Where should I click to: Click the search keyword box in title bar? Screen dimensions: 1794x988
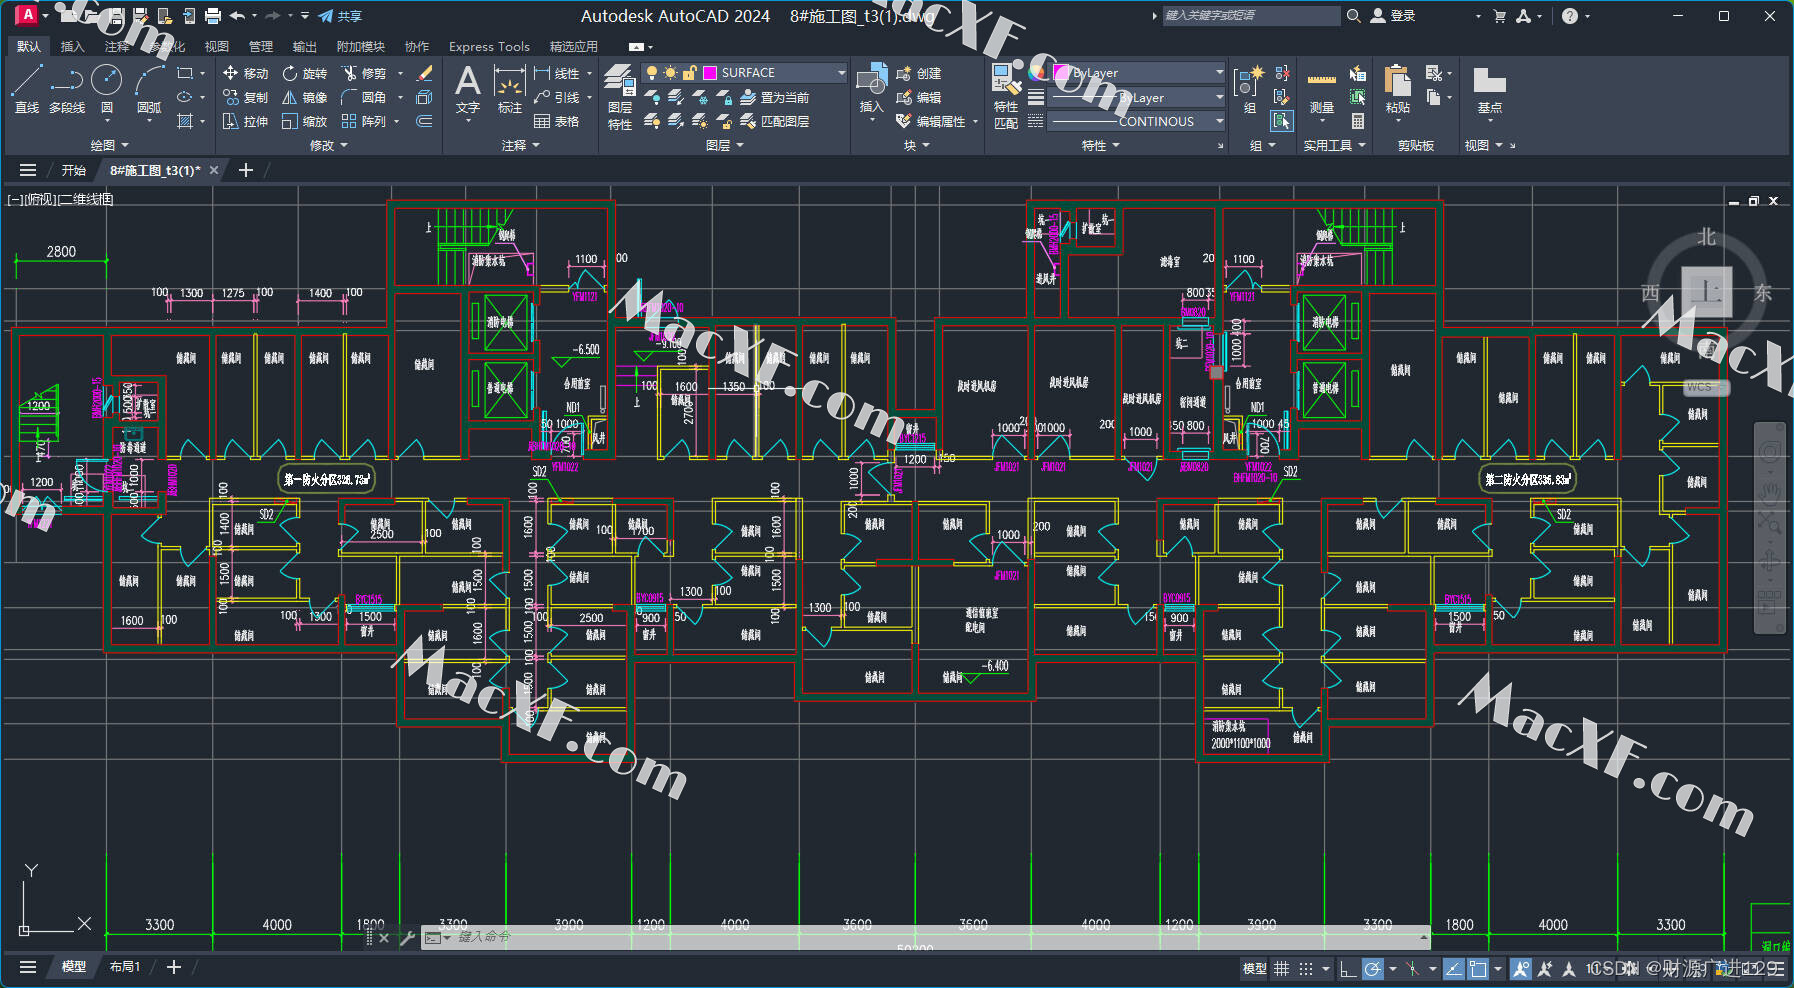1250,16
